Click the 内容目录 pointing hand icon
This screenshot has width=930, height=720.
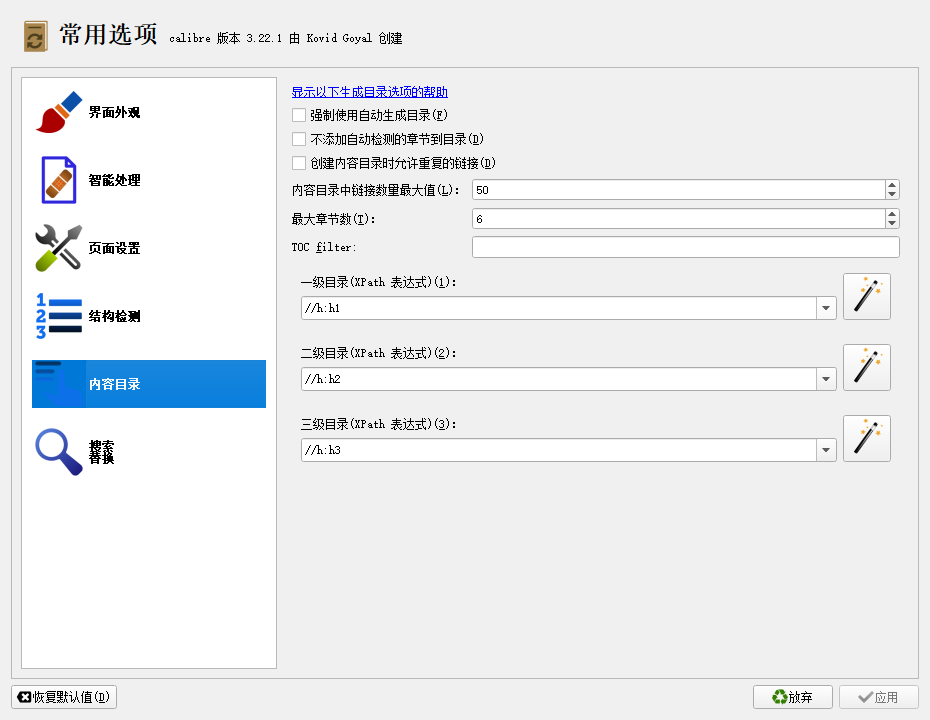[59, 384]
